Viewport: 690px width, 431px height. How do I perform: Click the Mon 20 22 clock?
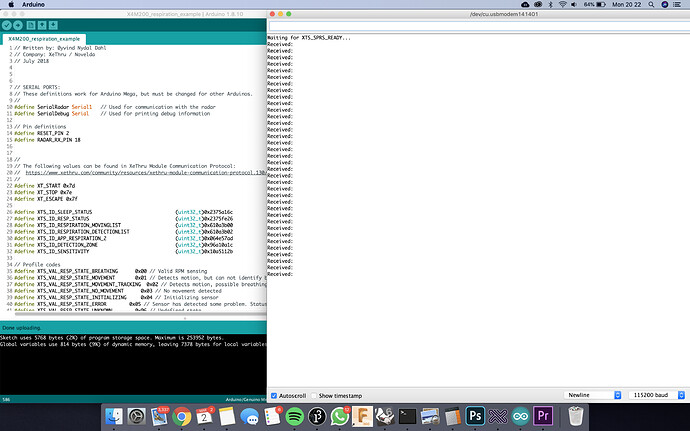627,4
